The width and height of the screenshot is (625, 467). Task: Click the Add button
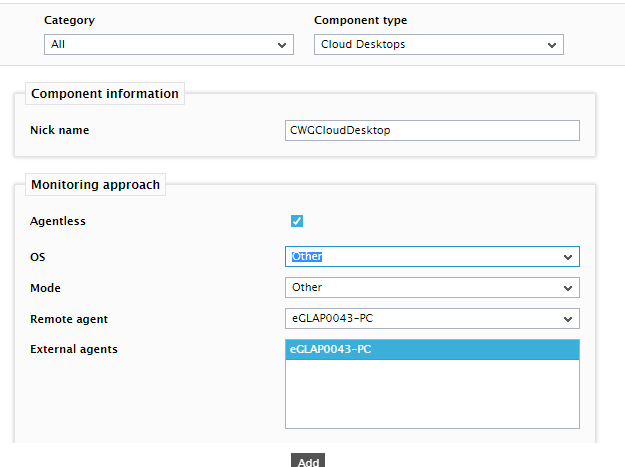308,461
